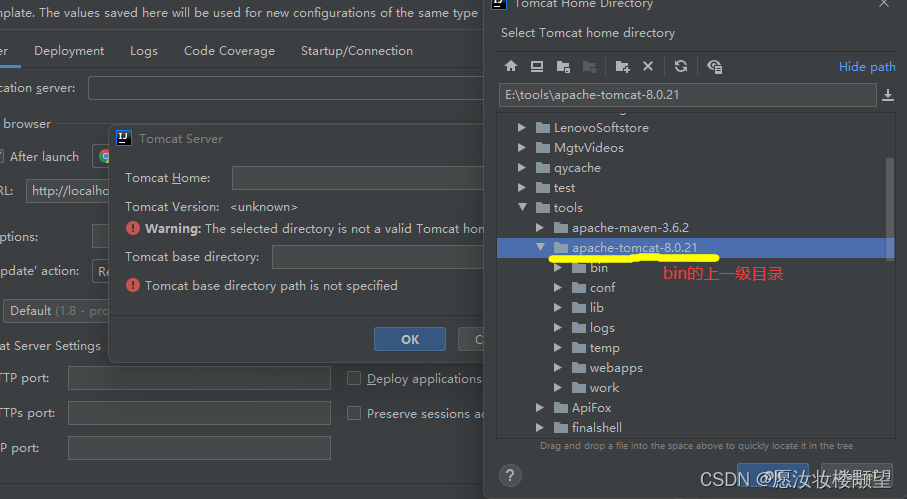Viewport: 907px width, 499px height.
Task: Open path history download arrow icon
Action: point(888,95)
